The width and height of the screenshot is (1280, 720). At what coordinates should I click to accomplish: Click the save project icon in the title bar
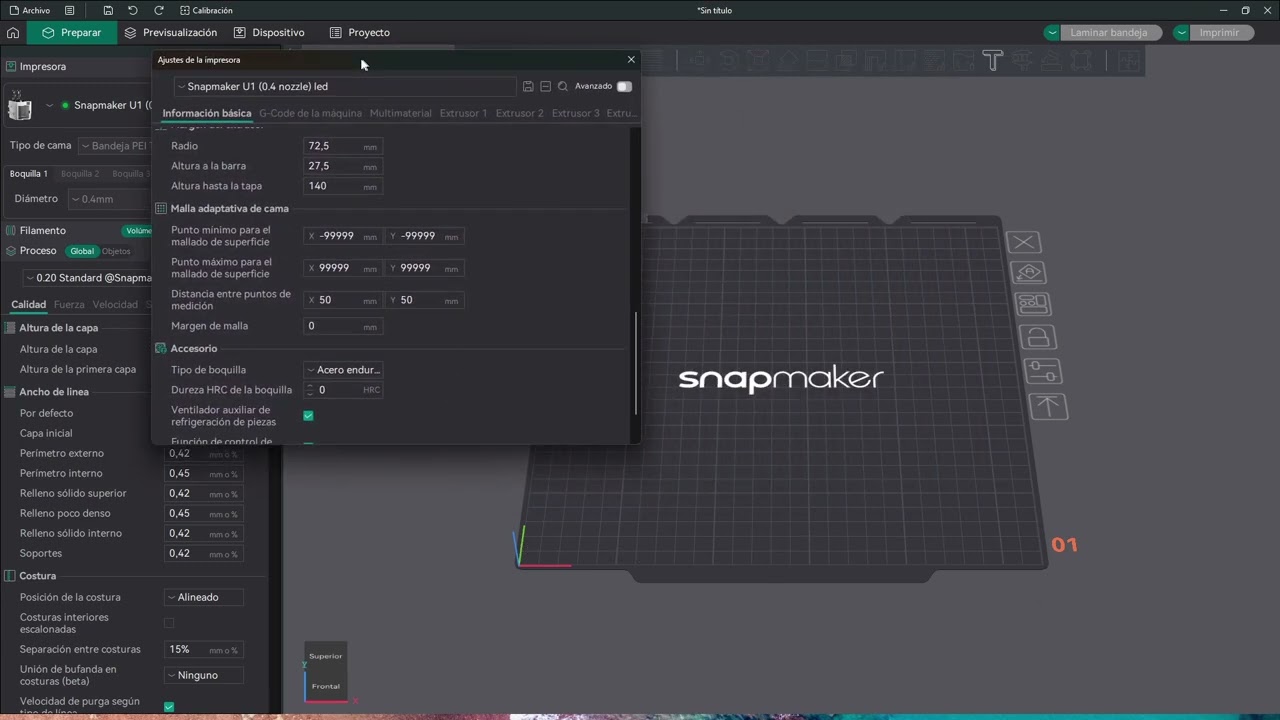coord(108,10)
